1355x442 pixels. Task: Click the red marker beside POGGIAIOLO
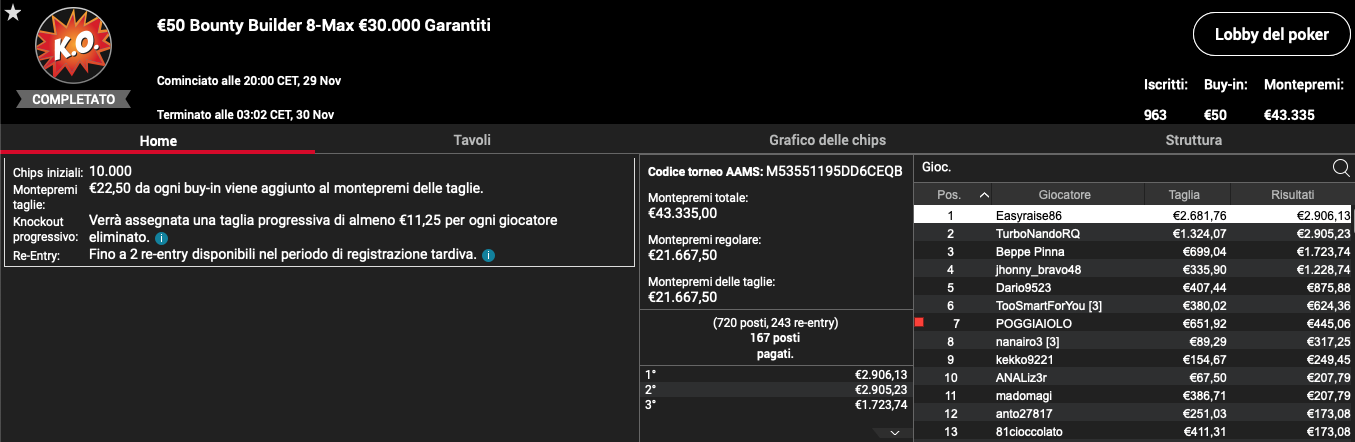click(x=919, y=322)
